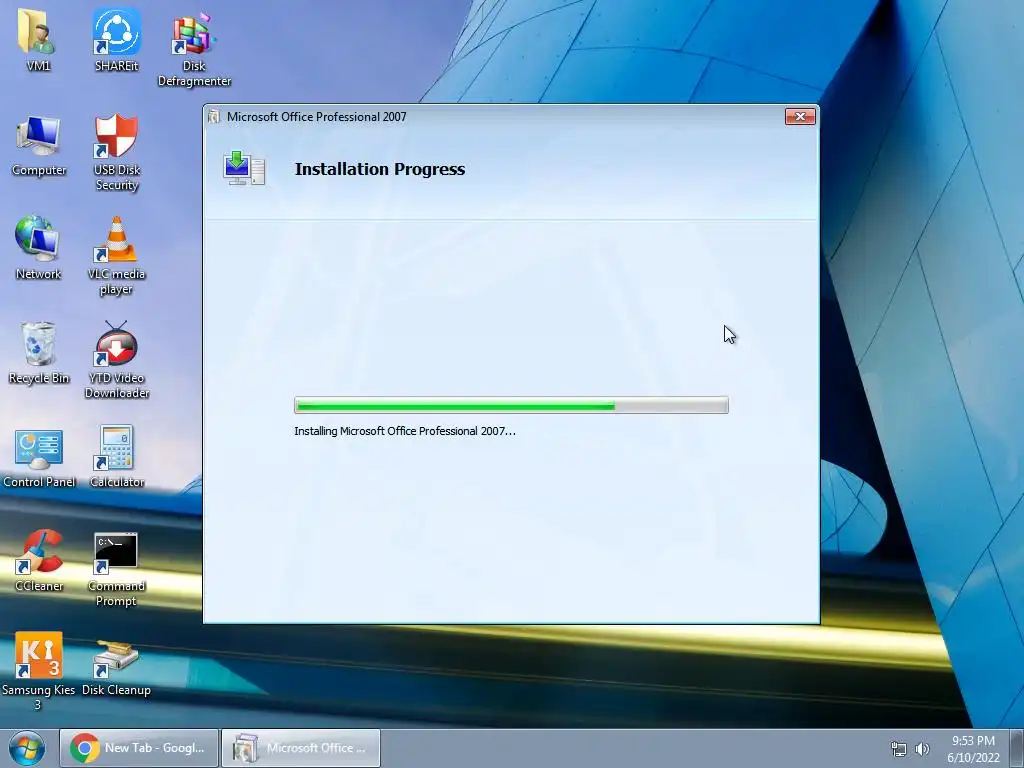Screen dimensions: 1024x768
Task: Close the Microsoft Office Professional 2007 installer
Action: pos(800,116)
